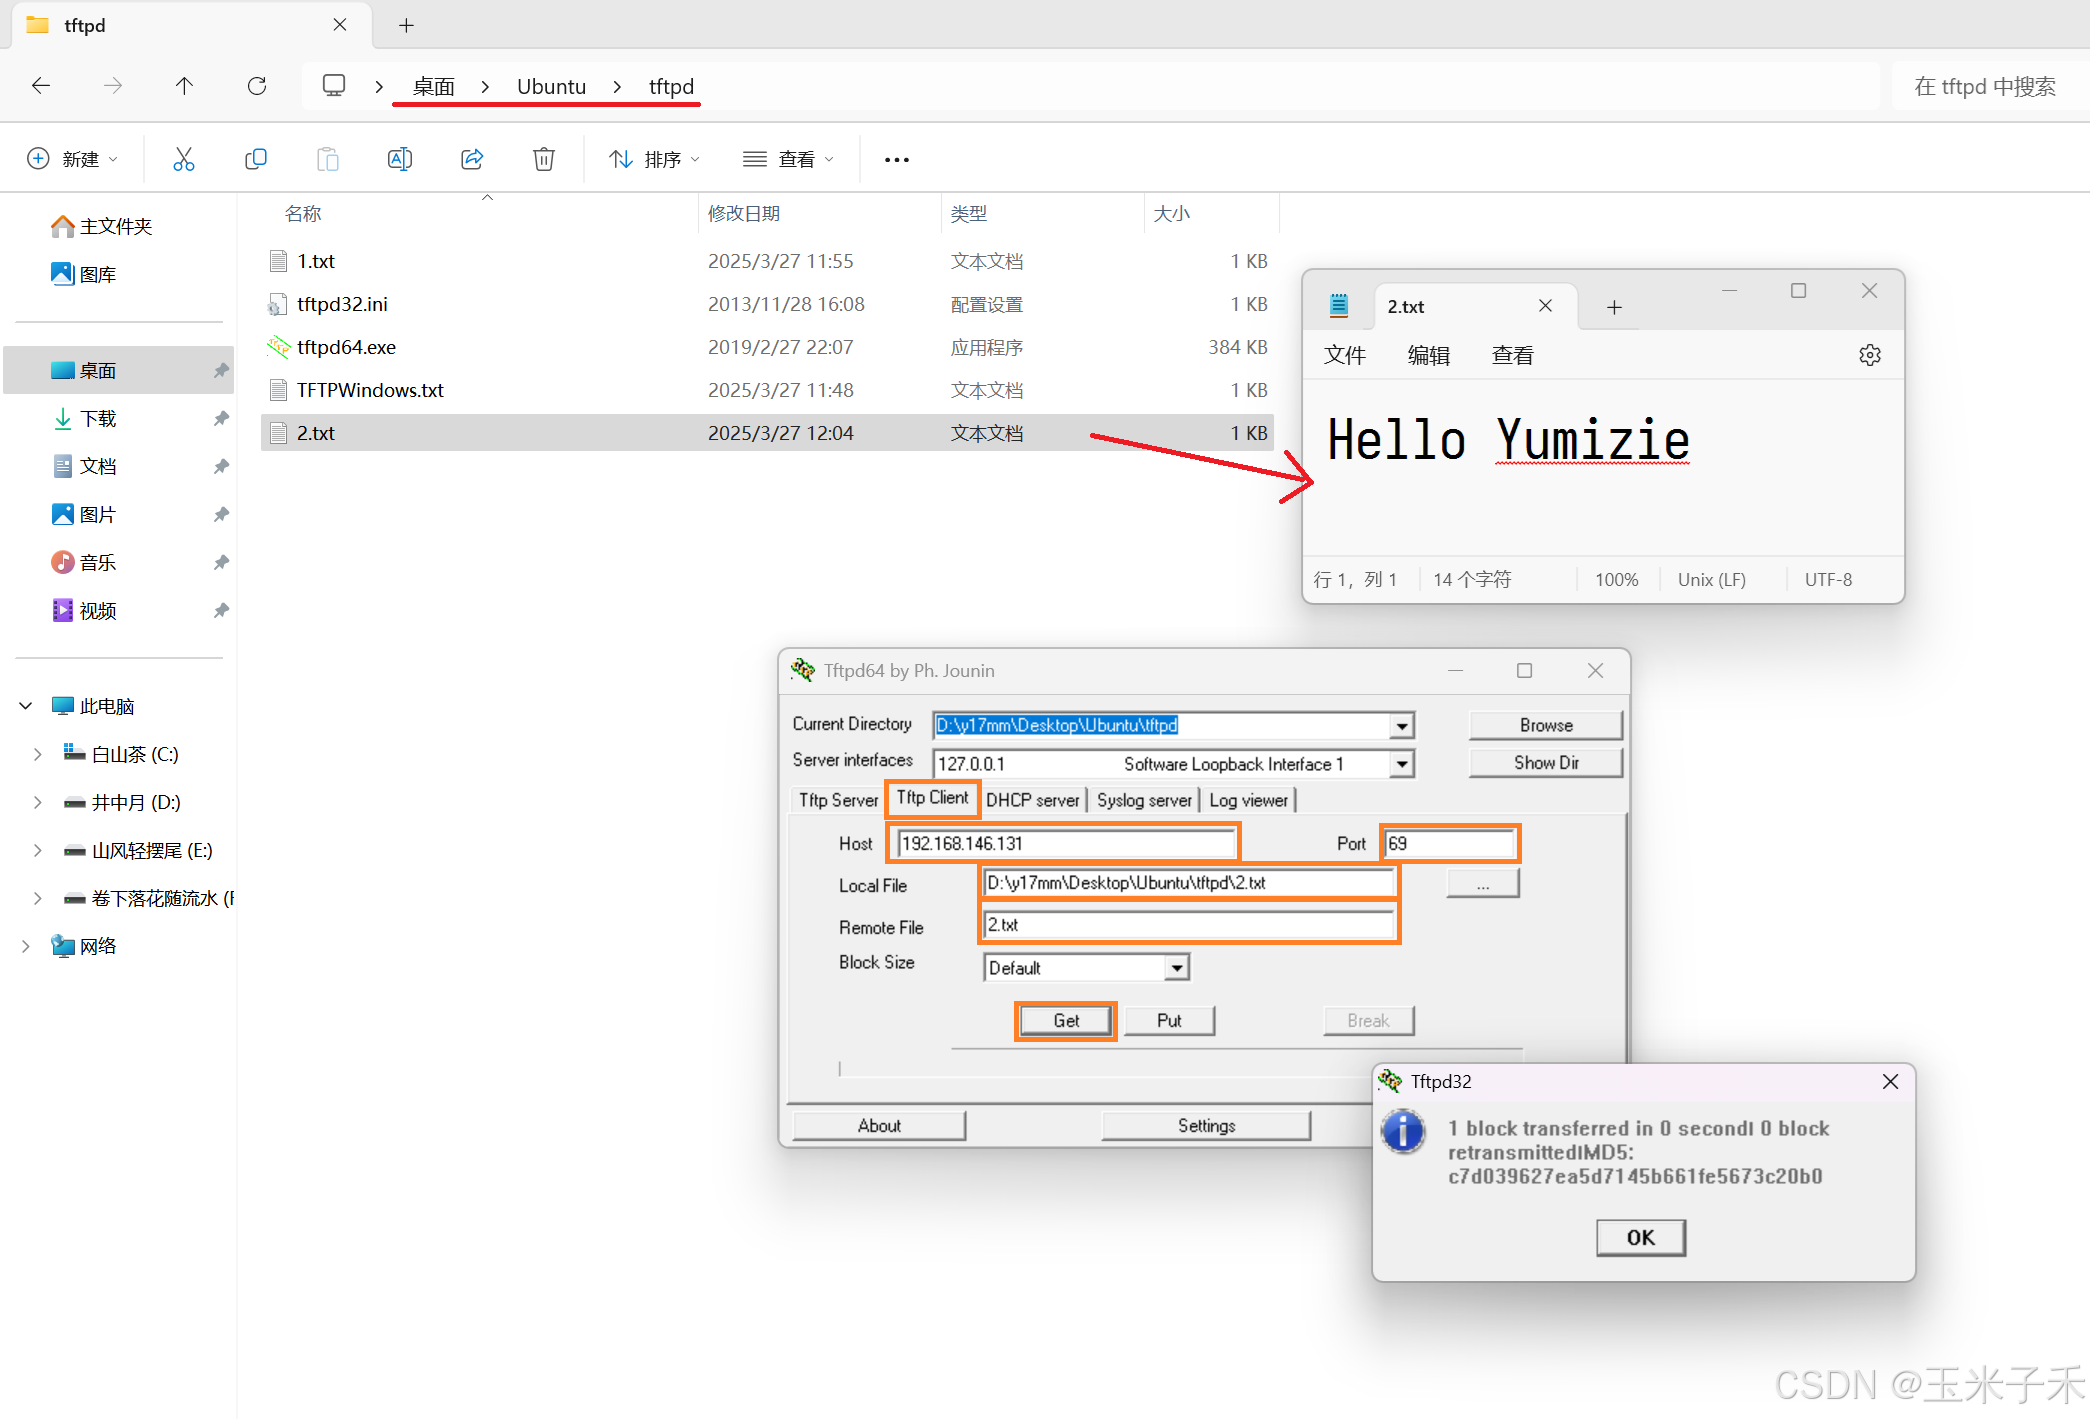Open the 编辑 menu in Notepad

(1428, 355)
